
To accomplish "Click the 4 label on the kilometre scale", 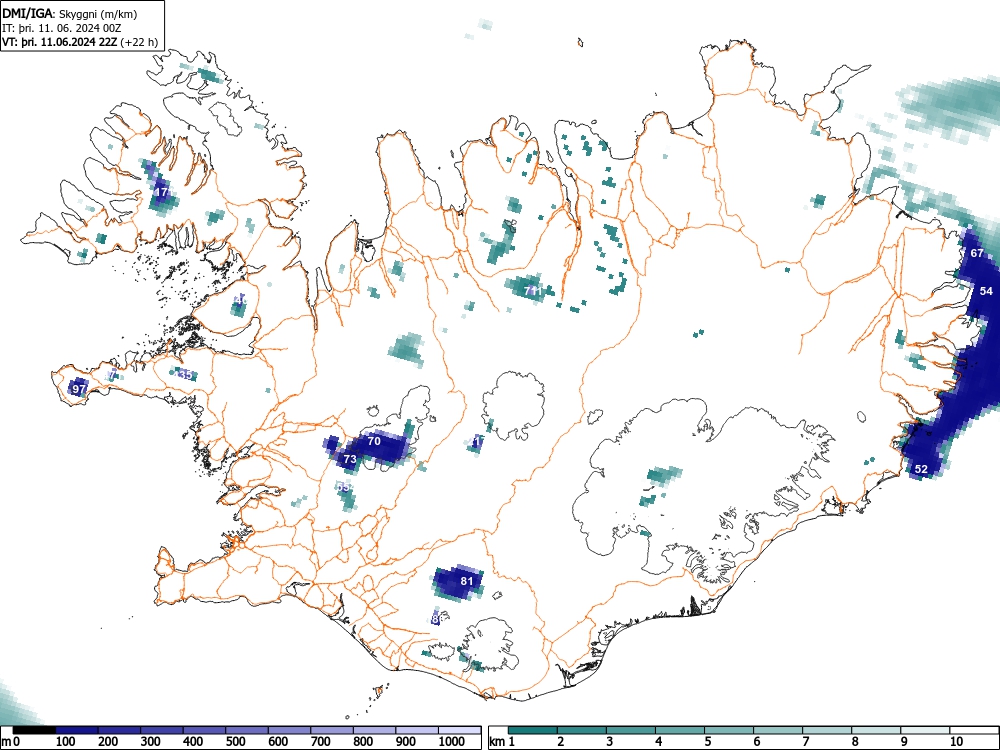I will tap(658, 741).
